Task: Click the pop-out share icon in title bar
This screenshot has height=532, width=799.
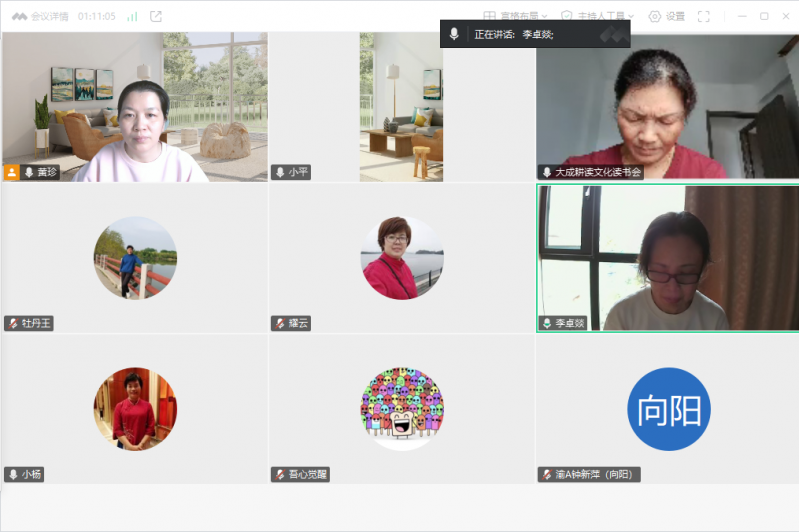Action: tap(156, 17)
